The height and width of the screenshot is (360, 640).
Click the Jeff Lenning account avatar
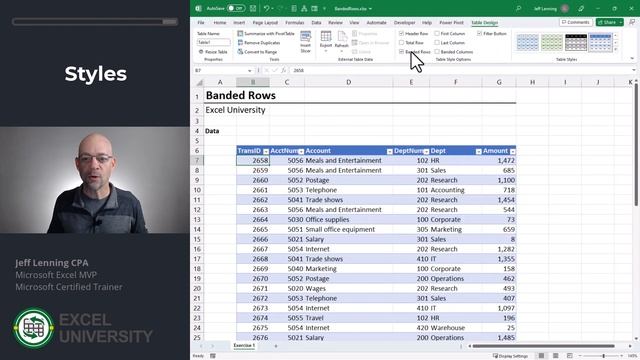pyautogui.click(x=565, y=8)
